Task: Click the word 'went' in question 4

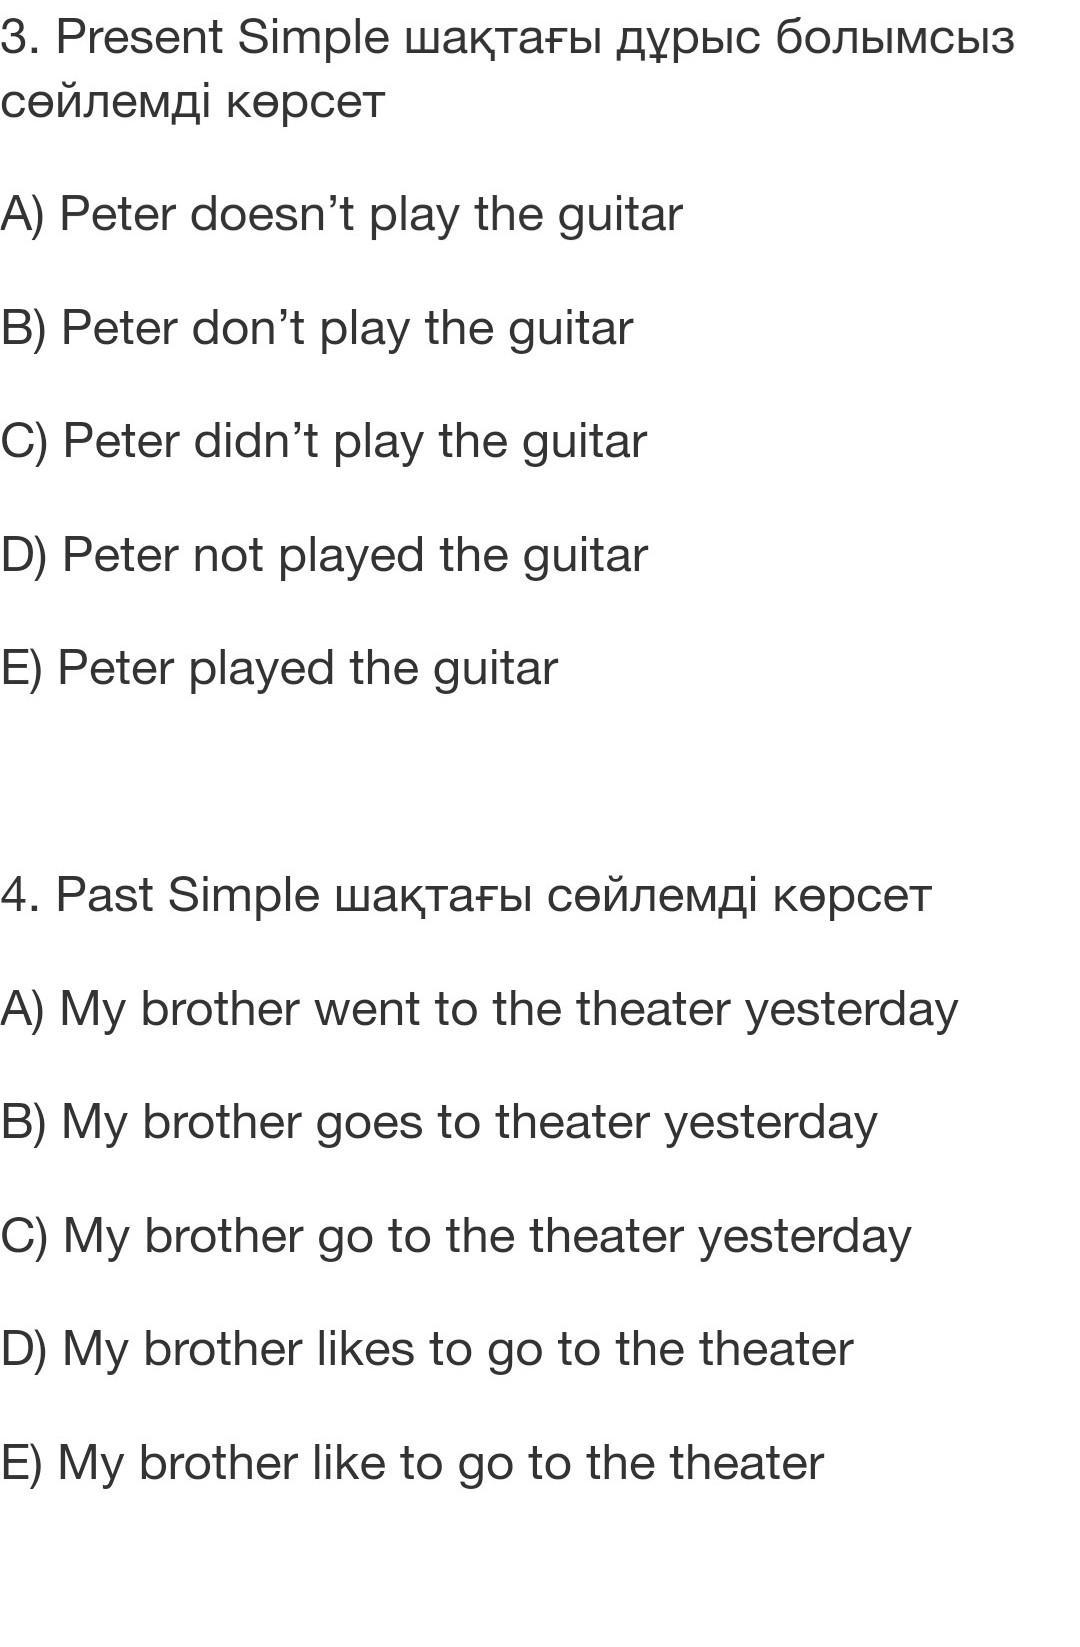Action: coord(367,1009)
